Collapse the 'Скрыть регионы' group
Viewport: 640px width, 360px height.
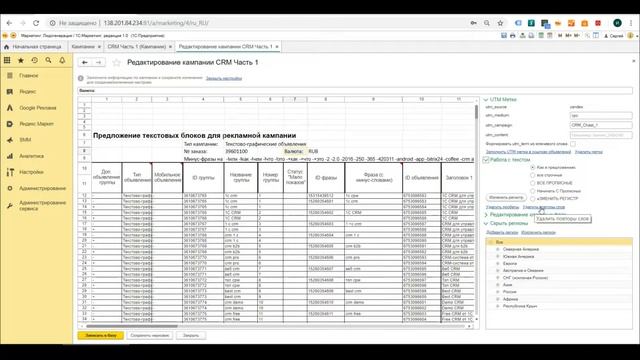tap(486, 224)
